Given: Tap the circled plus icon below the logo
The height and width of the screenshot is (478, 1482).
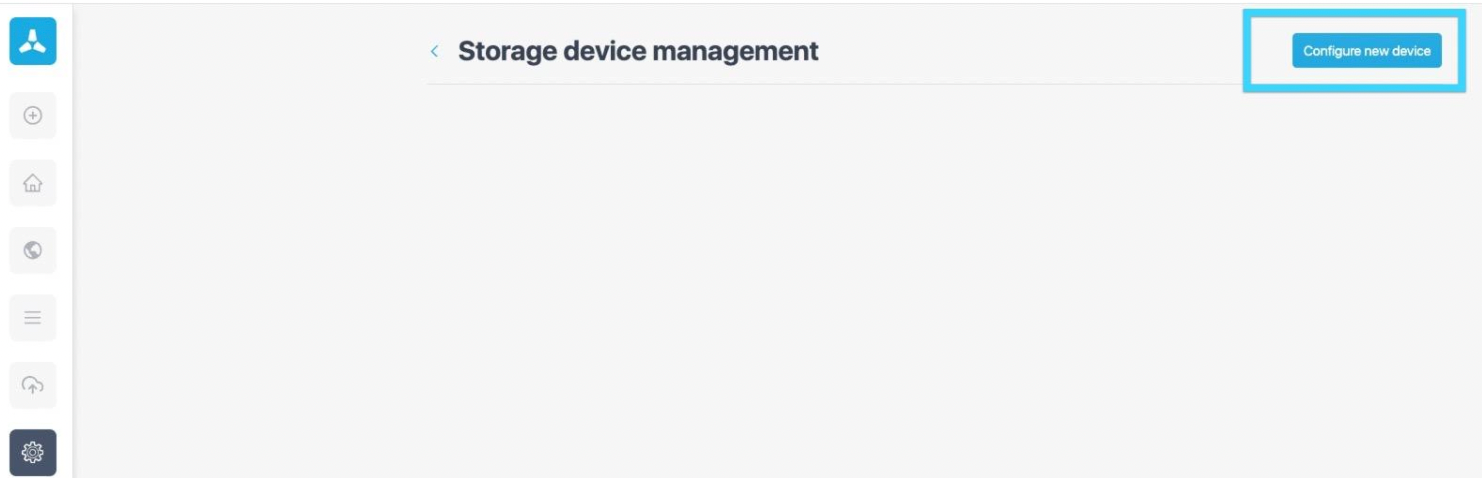Looking at the screenshot, I should coord(33,116).
